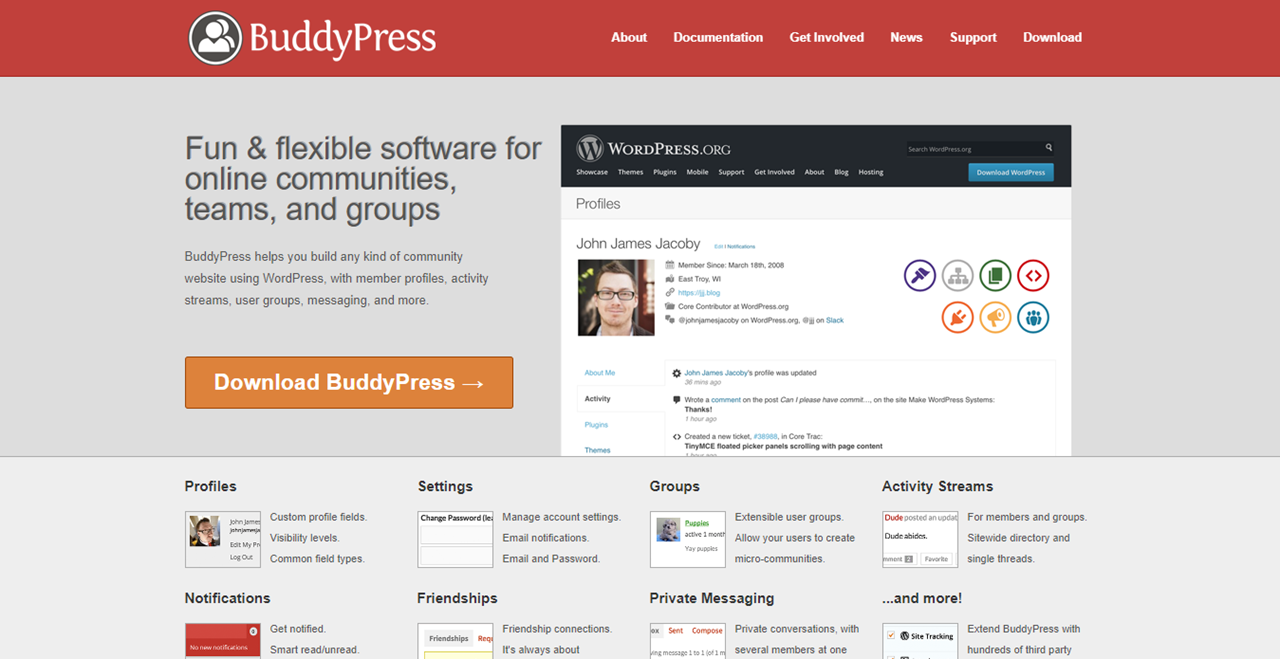This screenshot has height=659, width=1280.
Task: Click the Edit link beside the profile name
Action: click(718, 246)
